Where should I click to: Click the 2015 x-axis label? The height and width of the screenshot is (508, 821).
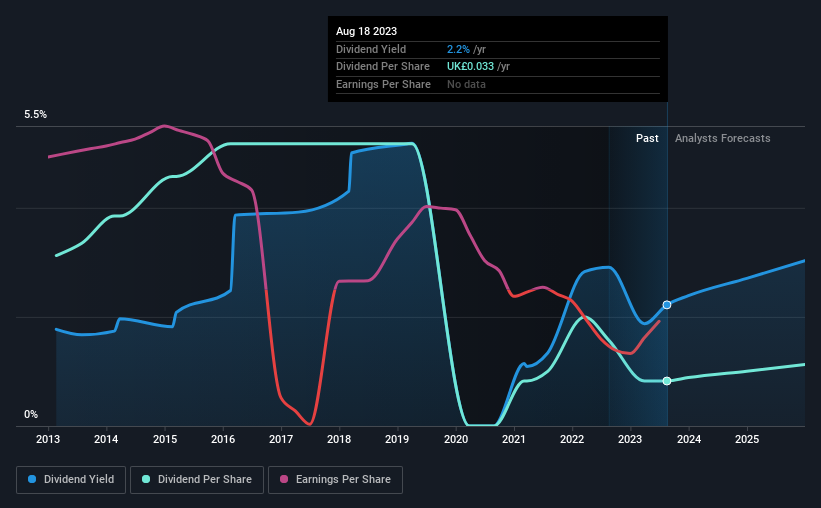165,439
